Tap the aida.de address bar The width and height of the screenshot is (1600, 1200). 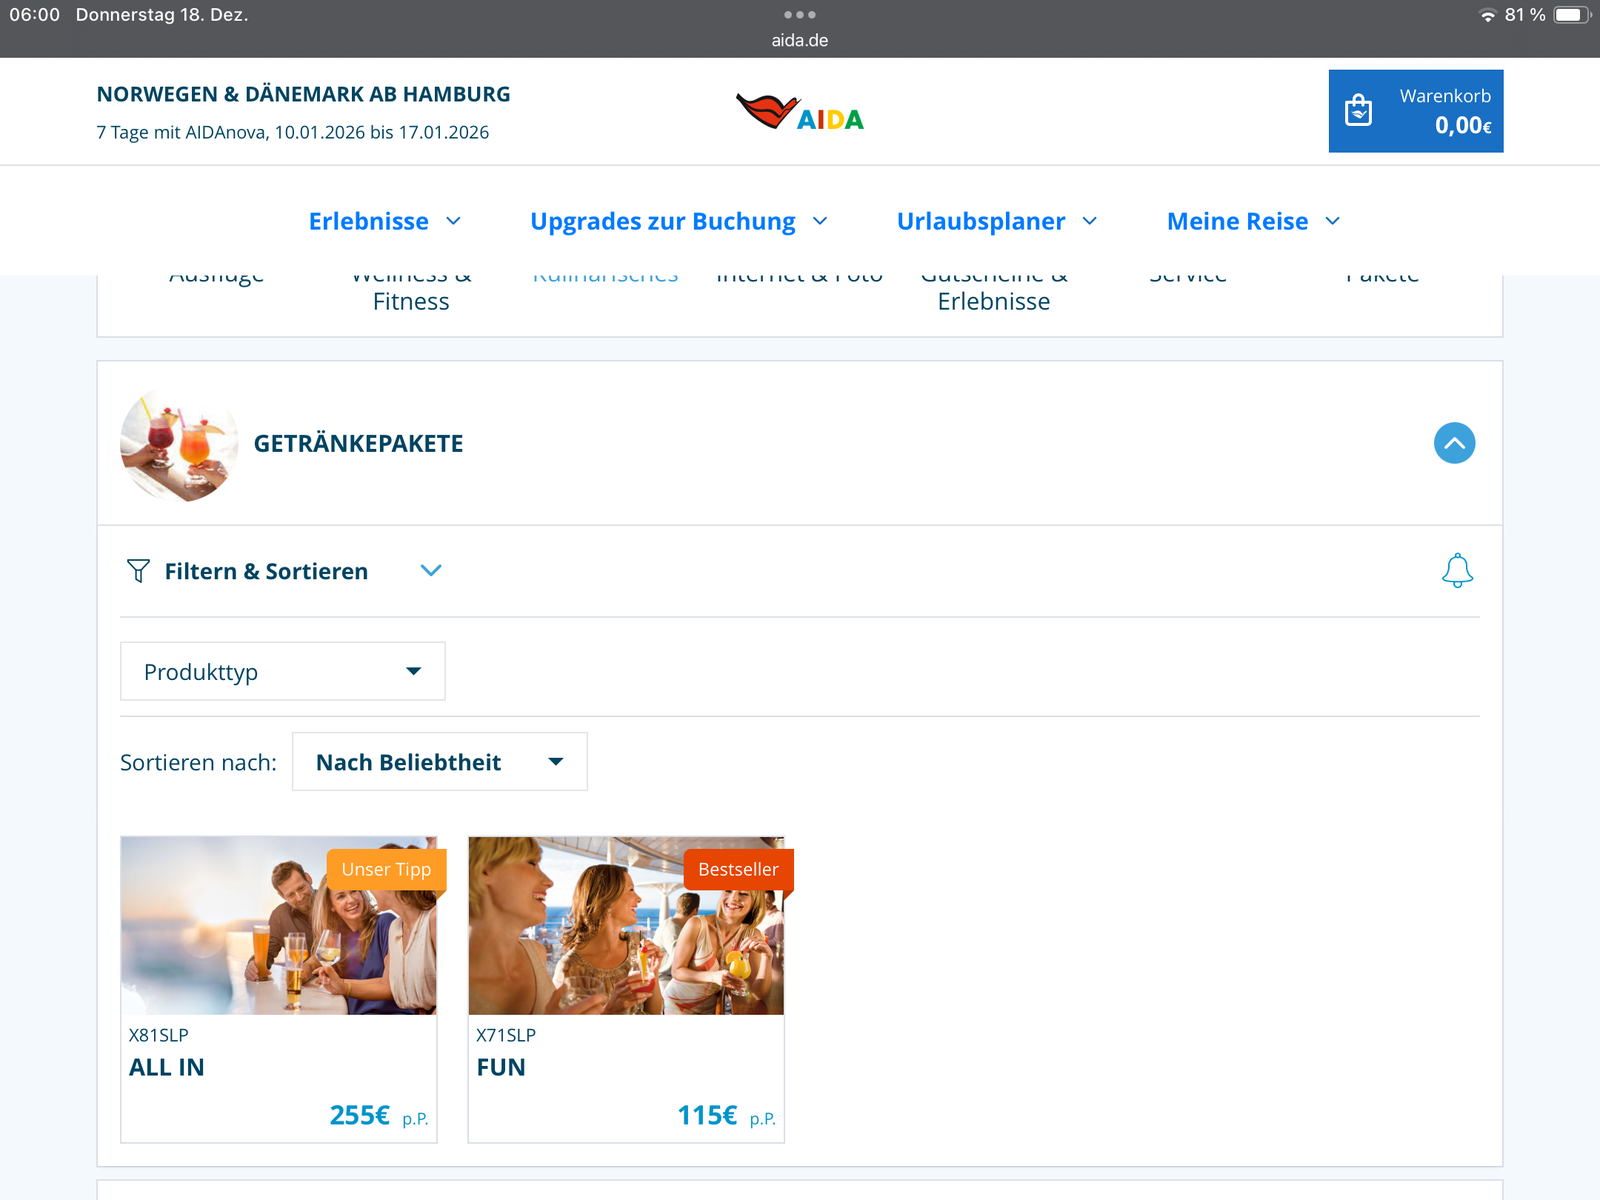tap(800, 41)
